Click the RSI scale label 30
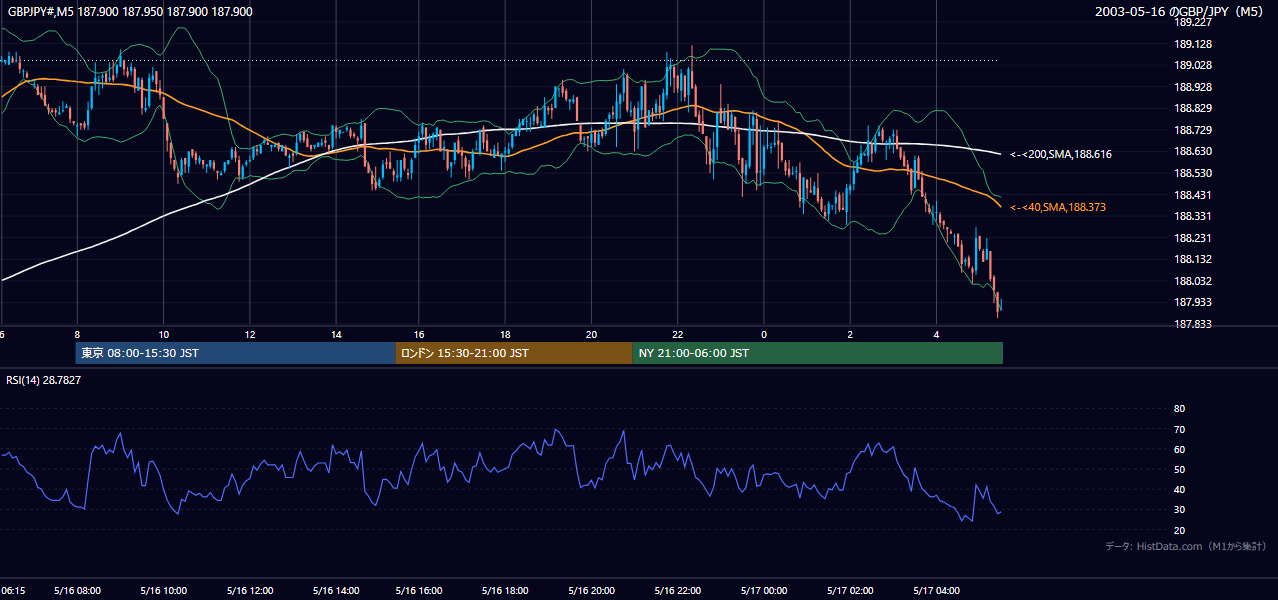Screen dimensions: 1278x600 (x=1179, y=510)
